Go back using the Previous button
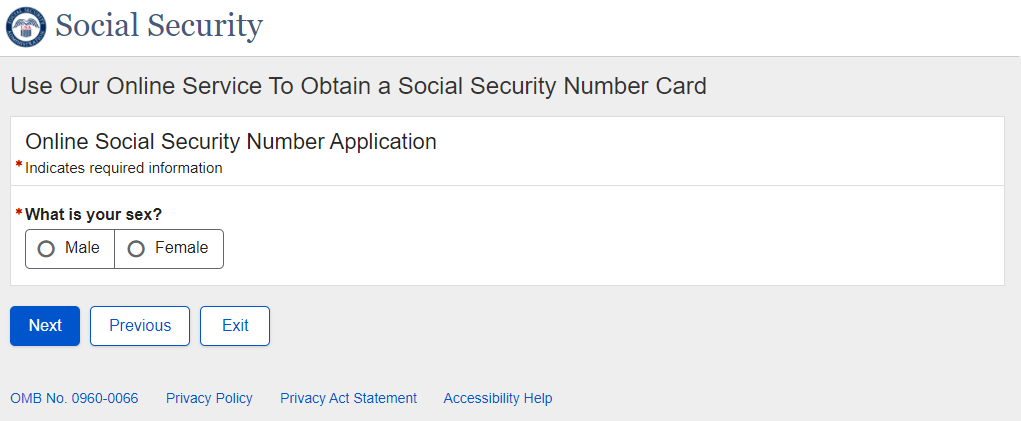Viewport: 1021px width, 421px height. point(140,326)
